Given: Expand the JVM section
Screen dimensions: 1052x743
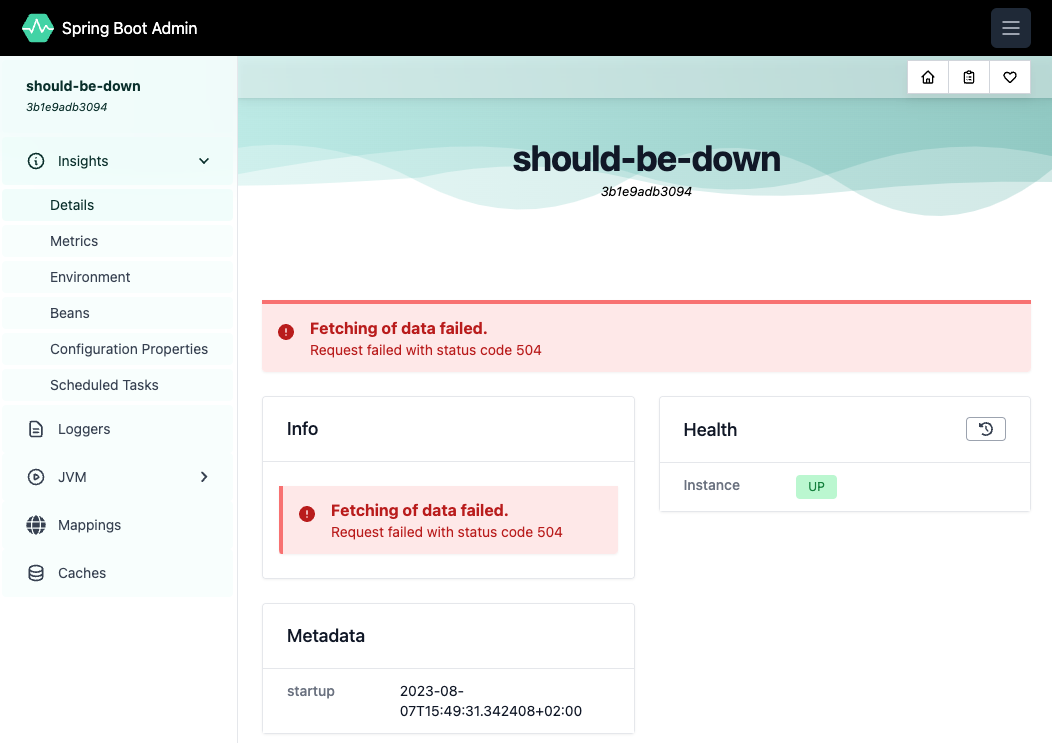Looking at the screenshot, I should pyautogui.click(x=204, y=477).
